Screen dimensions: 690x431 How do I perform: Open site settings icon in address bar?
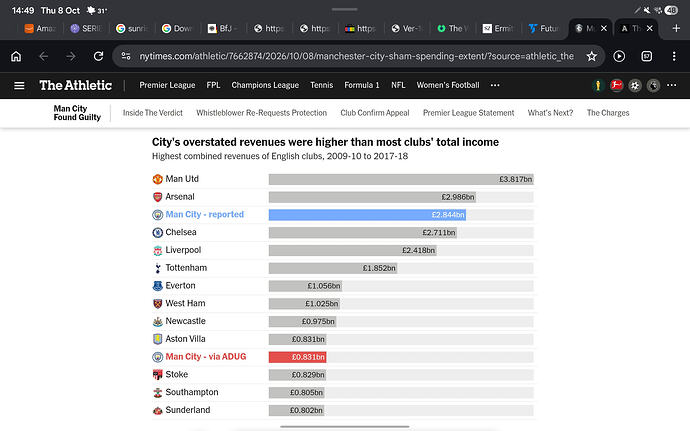[126, 56]
